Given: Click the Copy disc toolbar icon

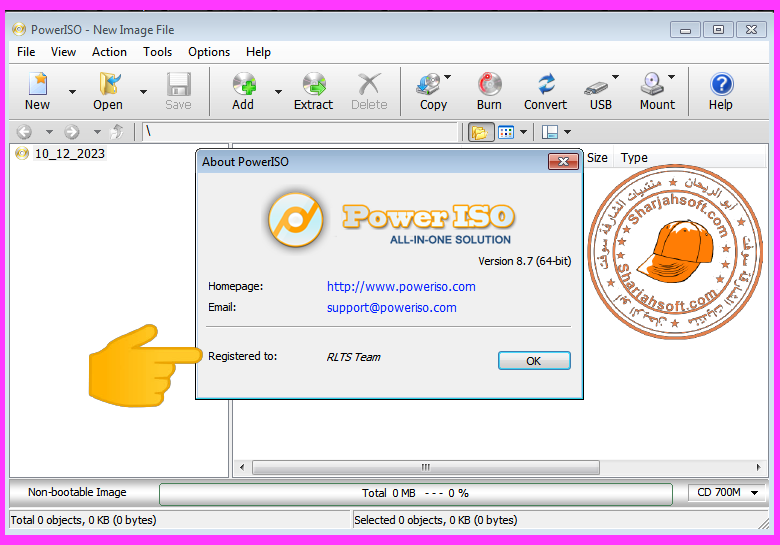Looking at the screenshot, I should [x=428, y=84].
